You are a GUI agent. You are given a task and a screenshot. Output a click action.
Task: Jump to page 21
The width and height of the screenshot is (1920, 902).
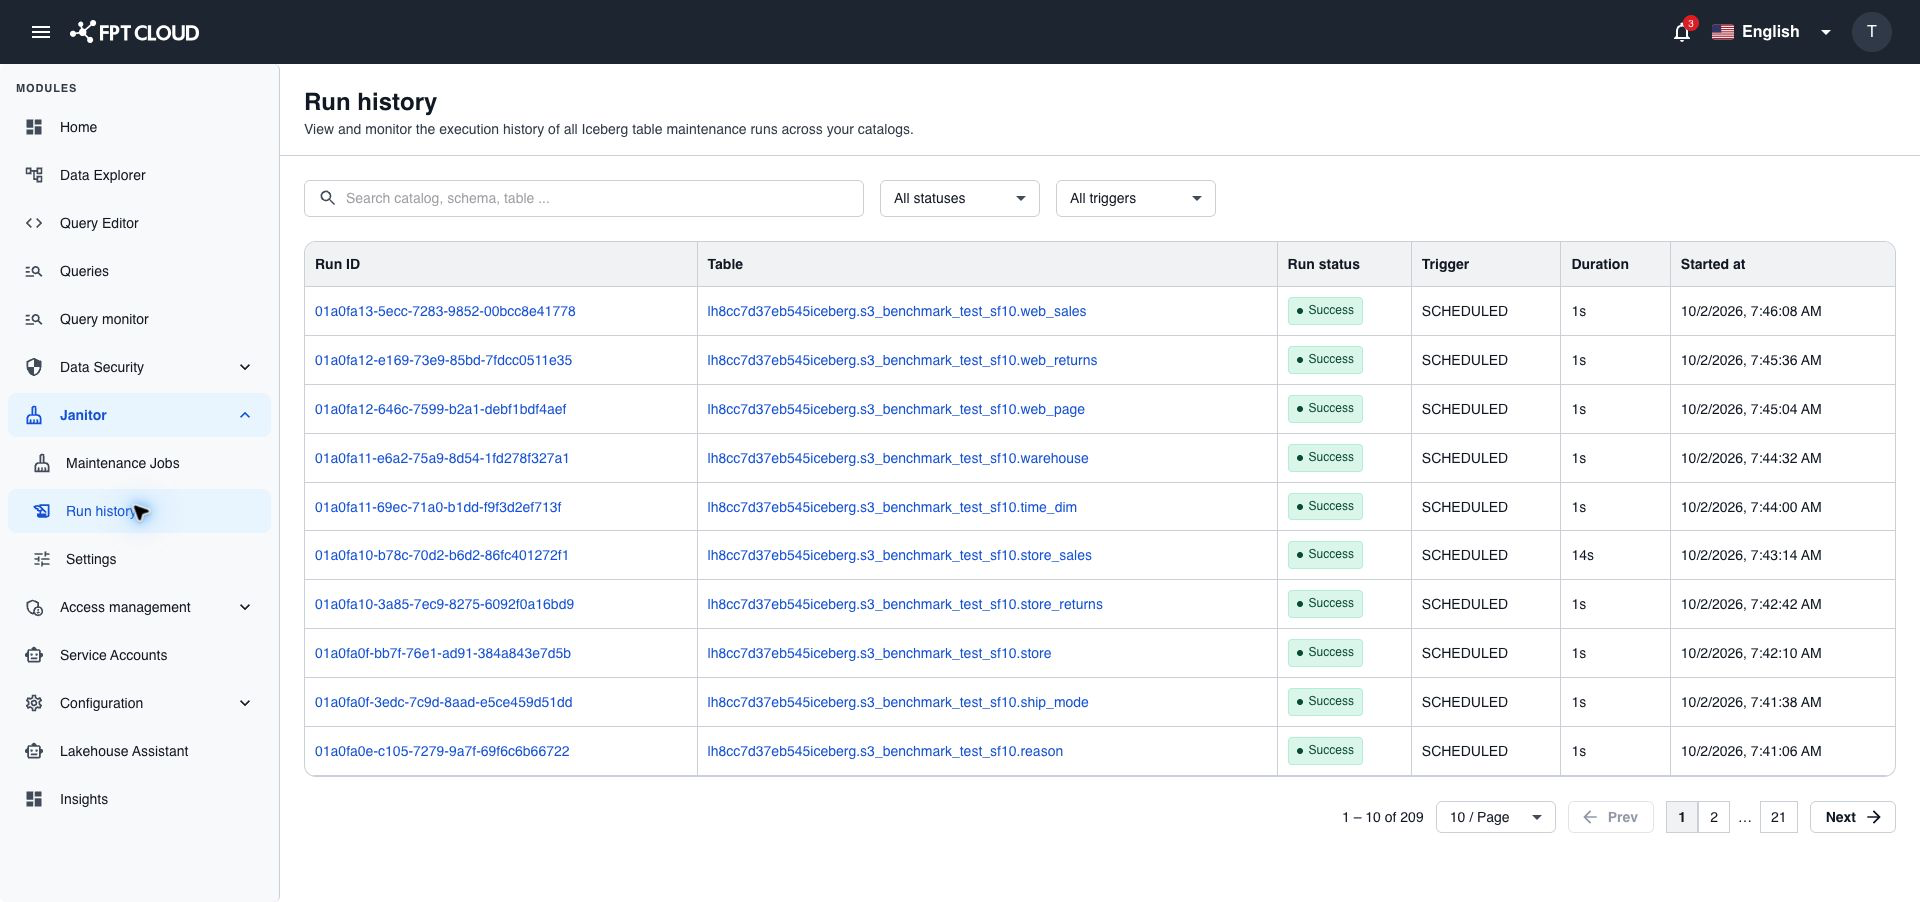[x=1778, y=817]
